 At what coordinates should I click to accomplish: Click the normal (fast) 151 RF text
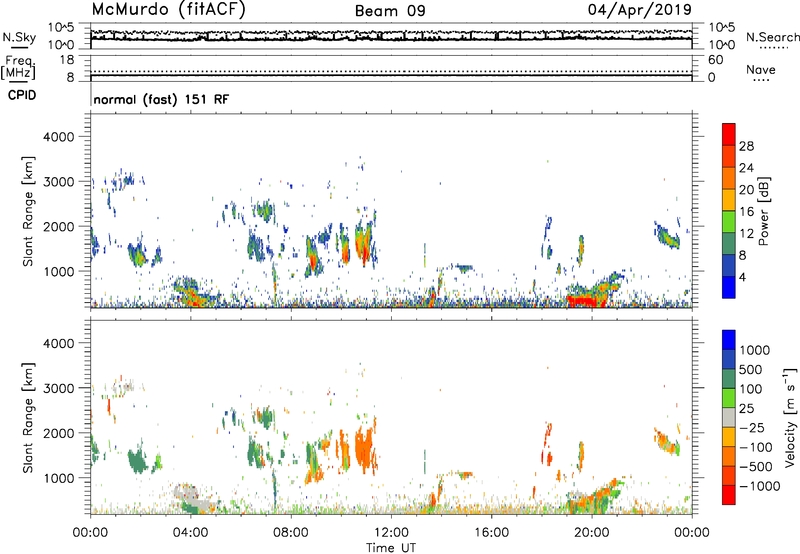[x=161, y=99]
